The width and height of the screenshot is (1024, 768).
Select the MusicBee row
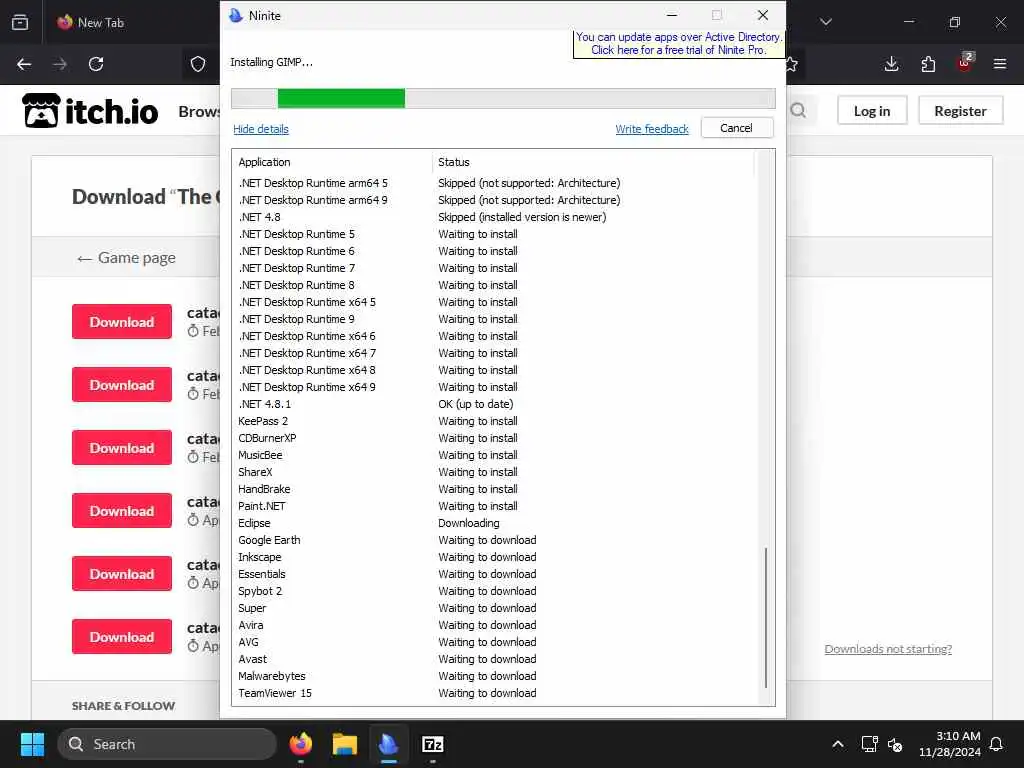coord(495,455)
